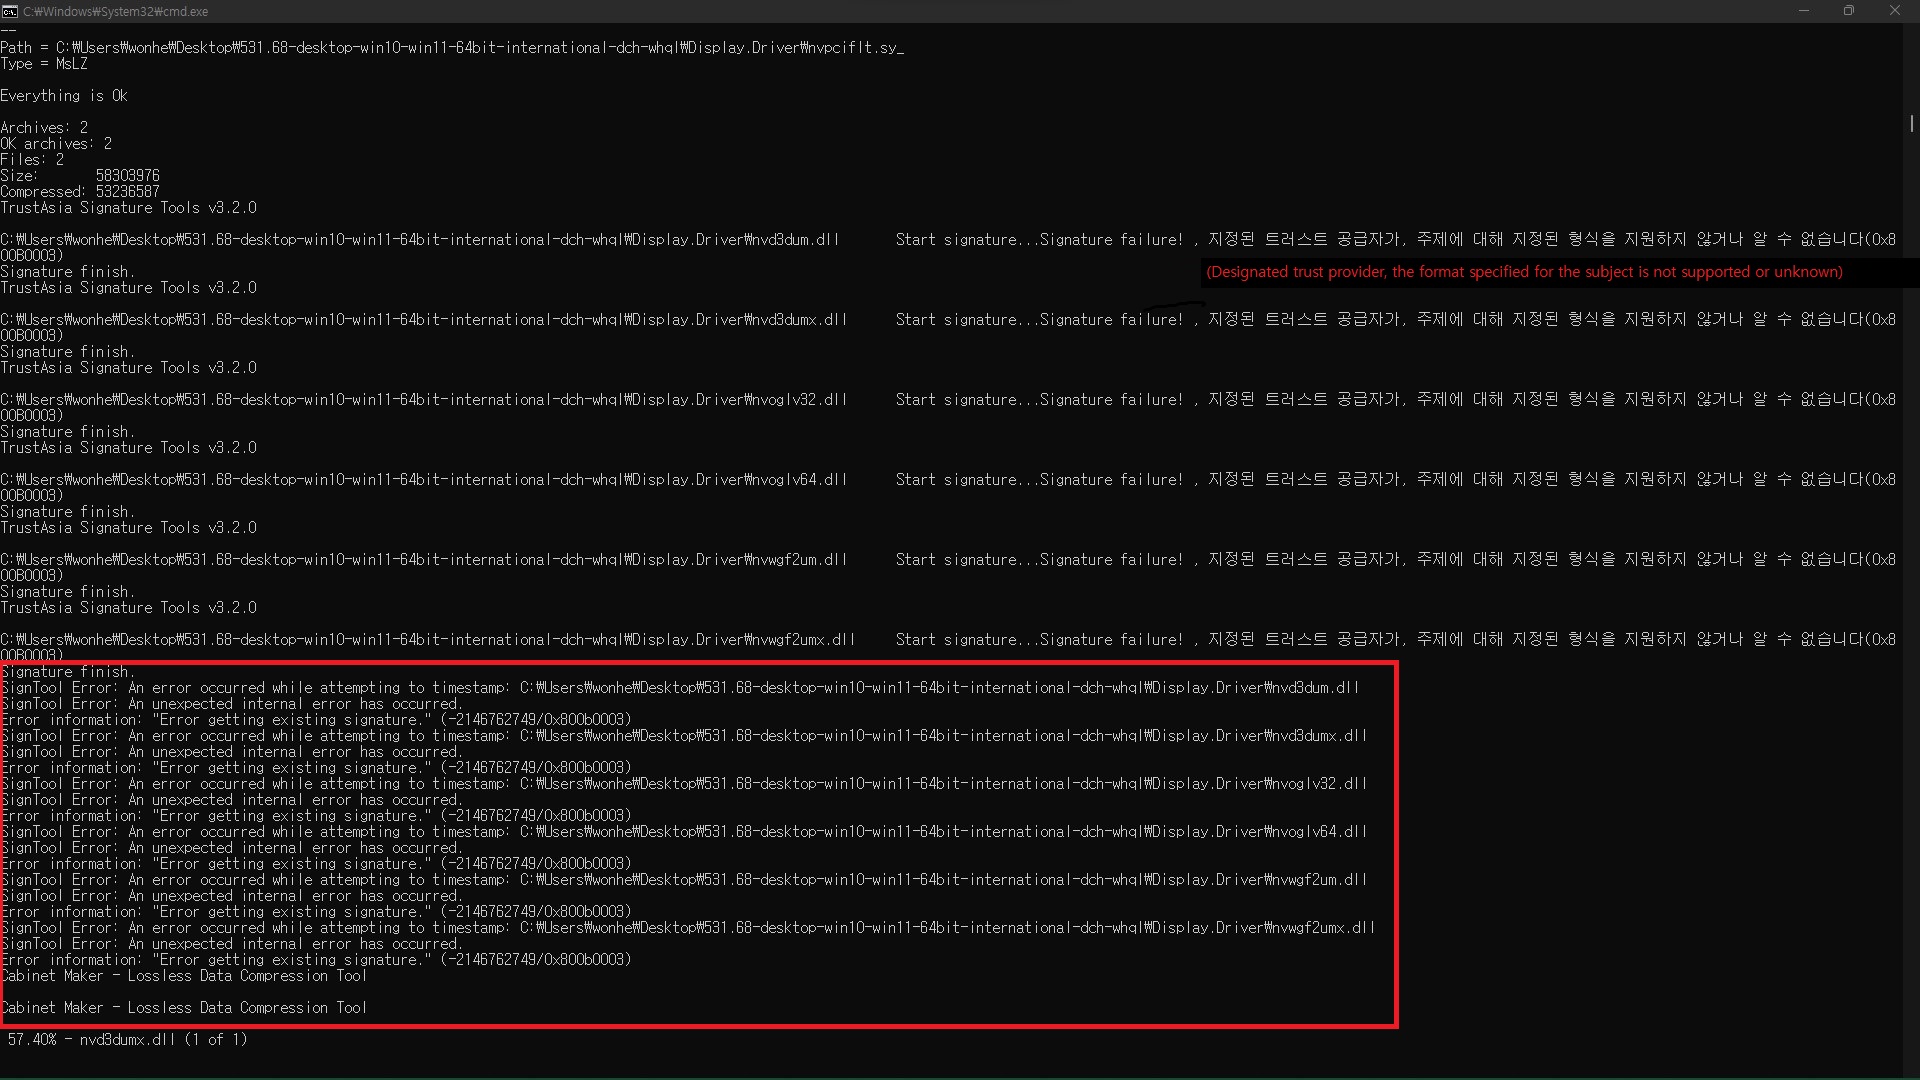This screenshot has height=1080, width=1920.
Task: Select the 'Archives: 2' text line
Action: pos(44,127)
